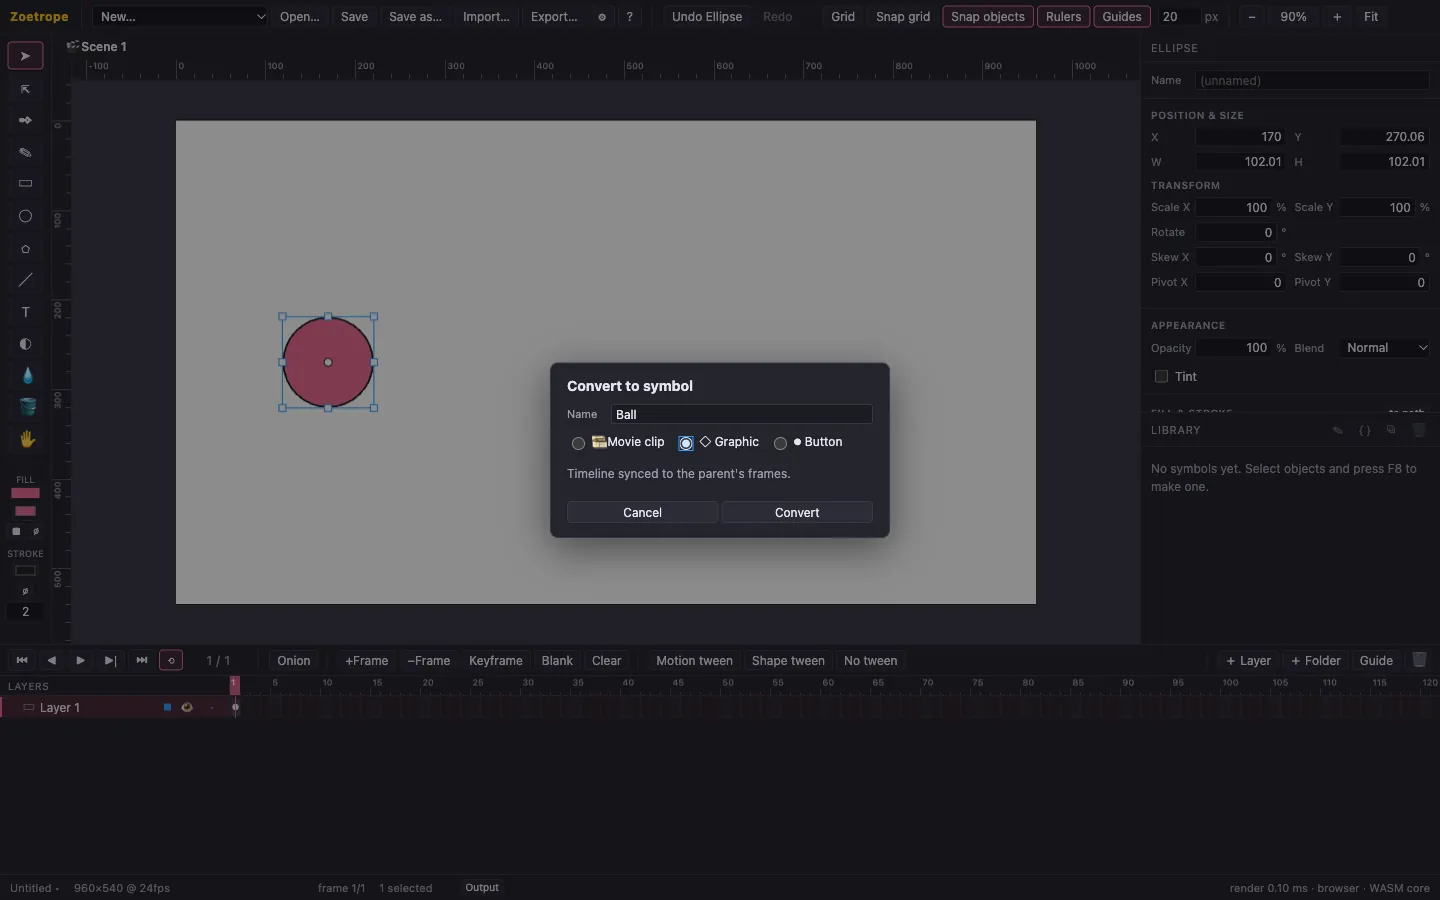Click frame 1 keyframe on Layer 1

click(x=236, y=707)
